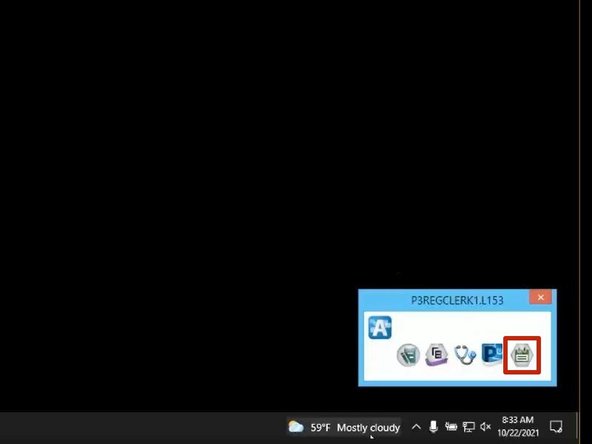Click the Show desktop strip beside notifications

coord(577,428)
